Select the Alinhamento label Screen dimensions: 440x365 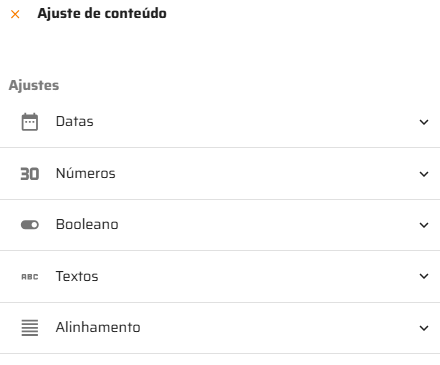[98, 327]
